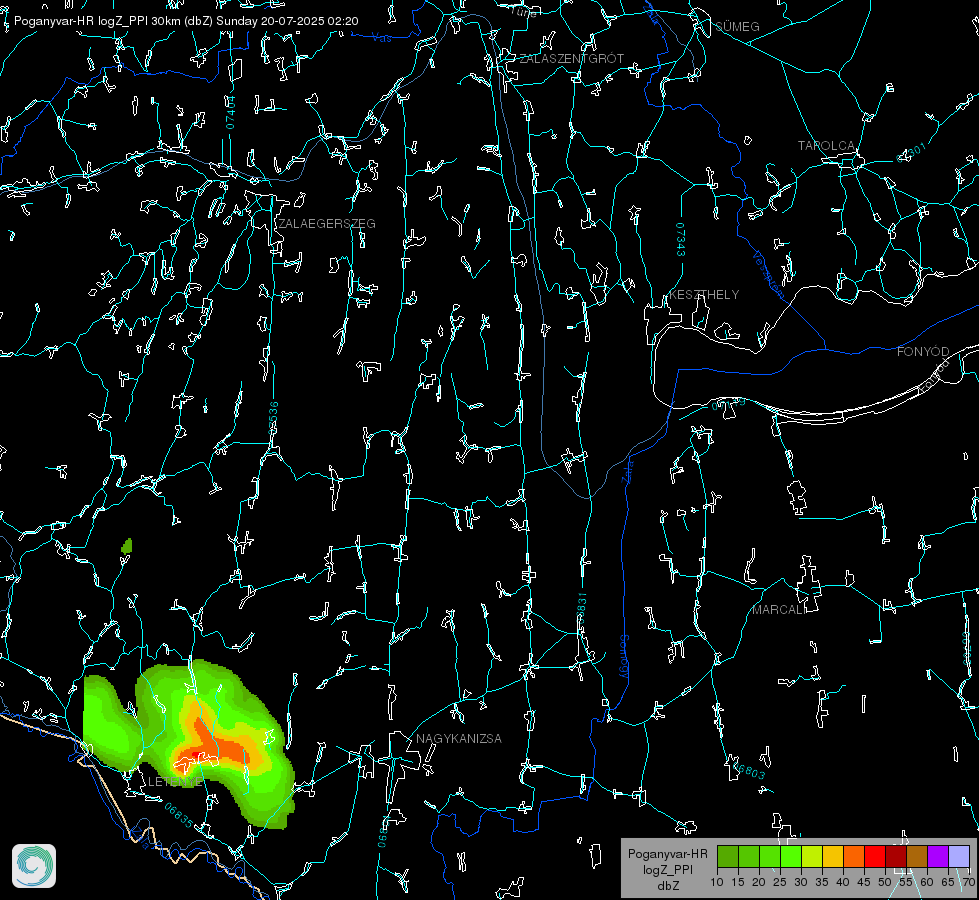The height and width of the screenshot is (900, 979).
Task: Click the SÜMEG city label
Action: pos(737,27)
